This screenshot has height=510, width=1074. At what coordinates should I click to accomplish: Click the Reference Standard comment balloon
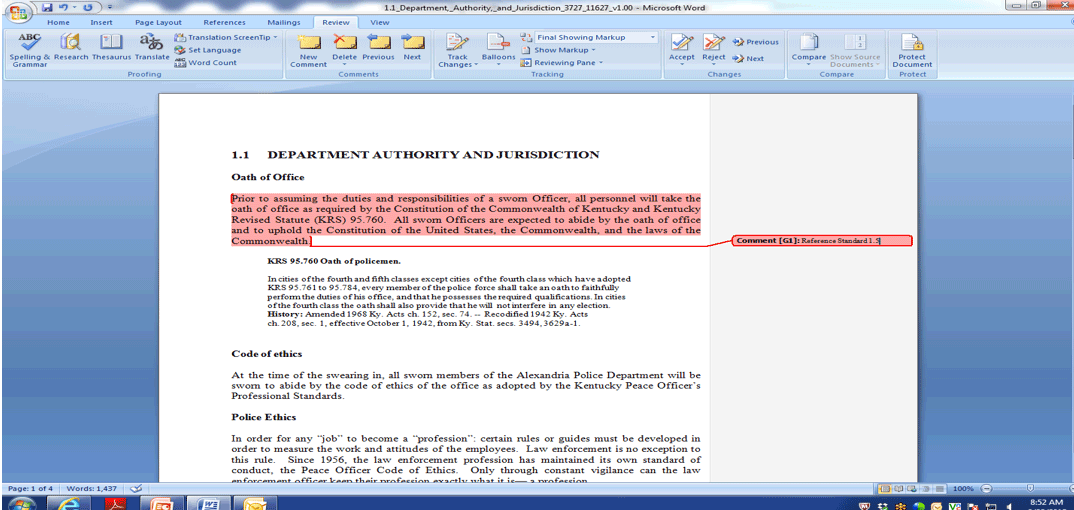tap(821, 241)
